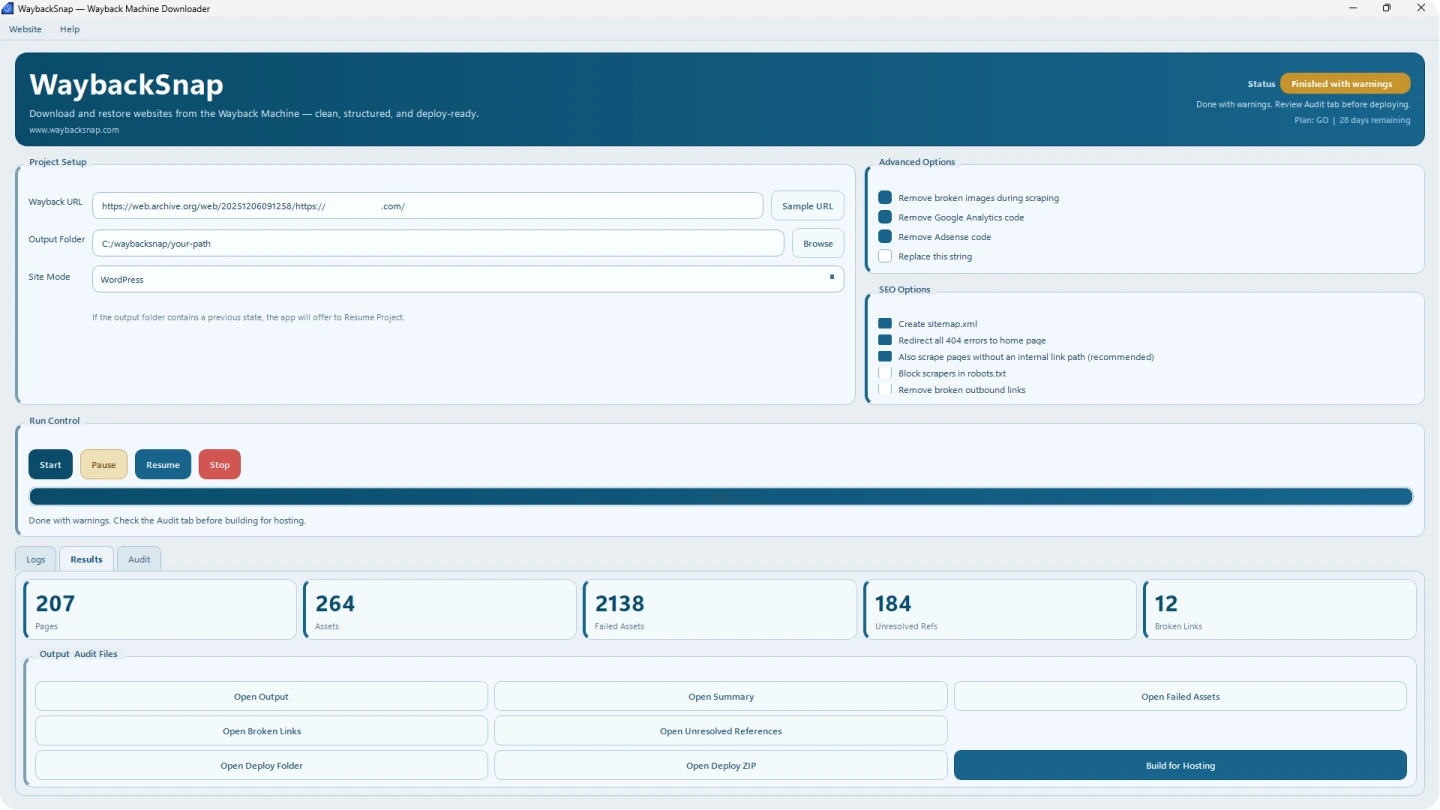The image size is (1440, 810).
Task: Click the WaybackSnap app icon in title bar
Action: pyautogui.click(x=8, y=8)
